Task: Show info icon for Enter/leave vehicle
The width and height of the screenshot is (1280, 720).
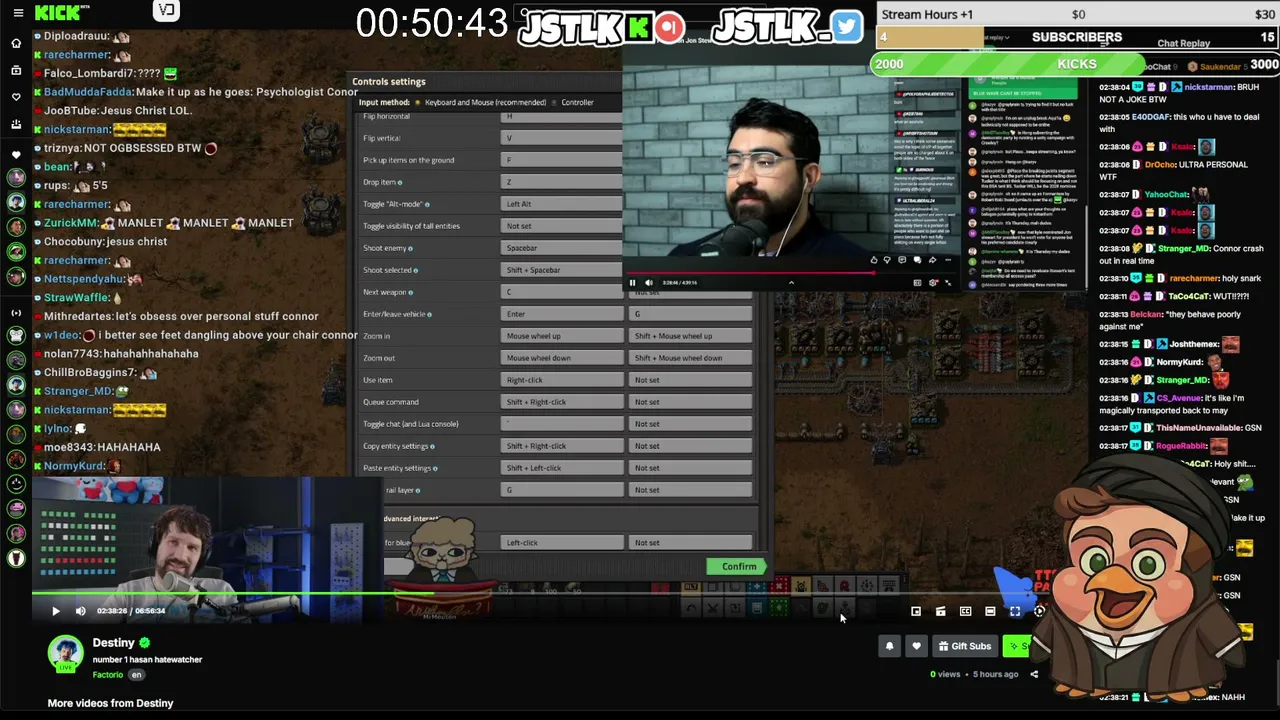Action: (x=429, y=315)
